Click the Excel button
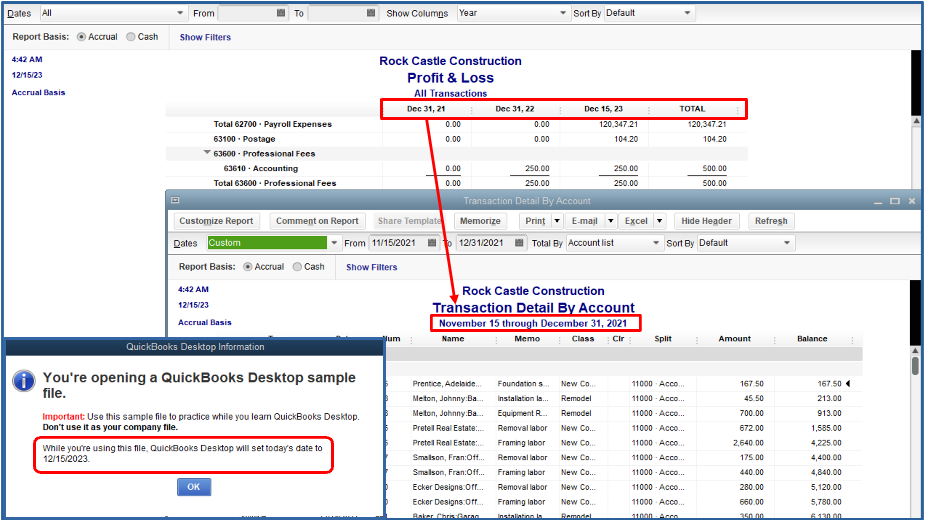This screenshot has width=925, height=520. coord(636,221)
